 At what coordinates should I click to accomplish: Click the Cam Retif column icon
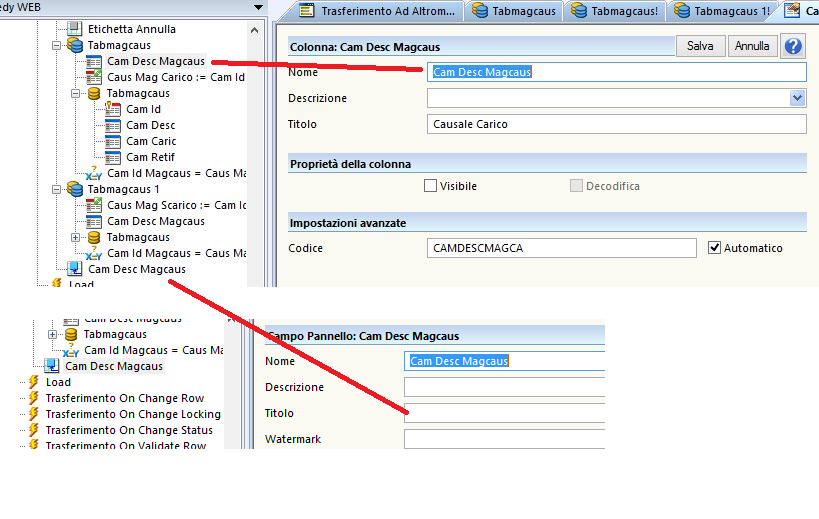[x=113, y=157]
